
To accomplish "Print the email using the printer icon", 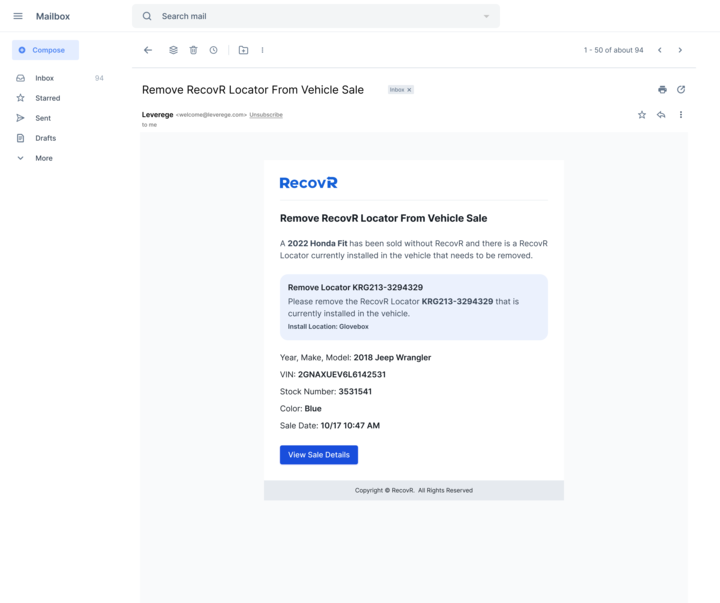I will pos(662,90).
